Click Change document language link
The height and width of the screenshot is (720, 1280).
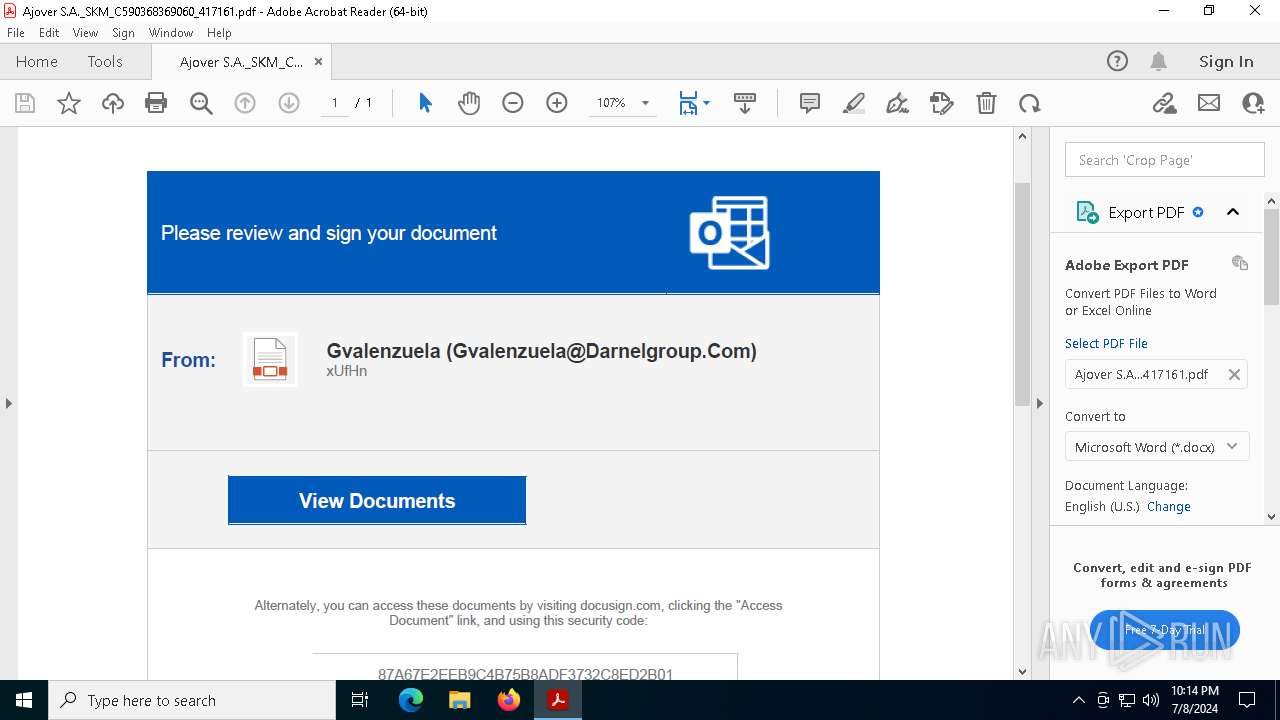pos(1169,506)
